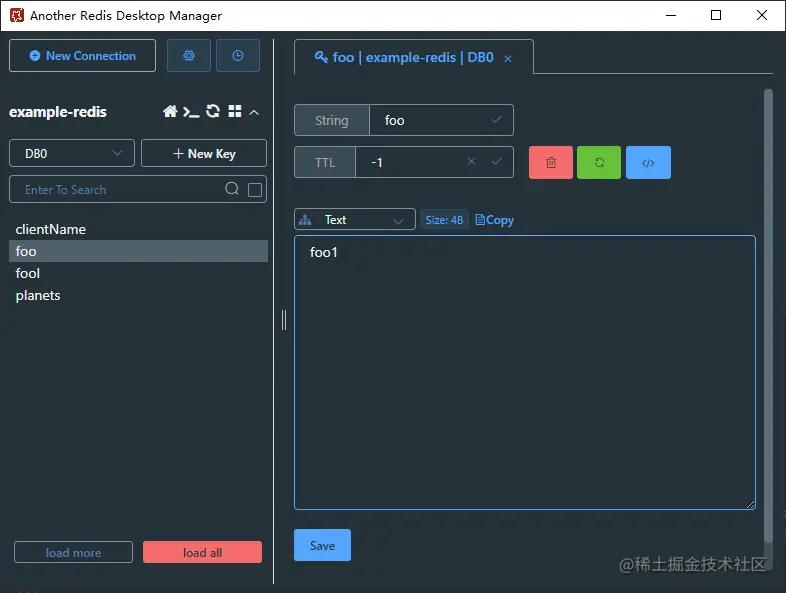Screen dimensions: 786x593
Task: Click the load all button
Action: point(202,552)
